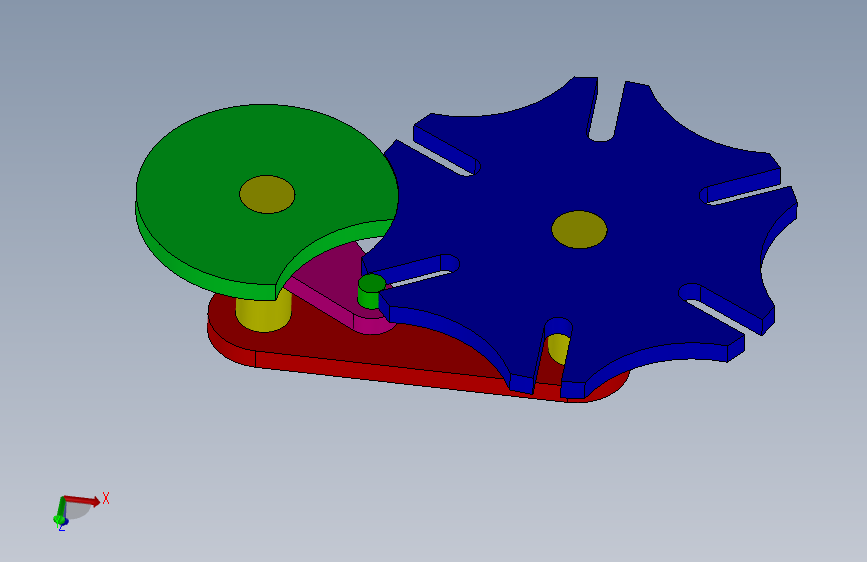The height and width of the screenshot is (562, 867).
Task: Select yellow shaft hub on green disk
Action: coord(267,194)
